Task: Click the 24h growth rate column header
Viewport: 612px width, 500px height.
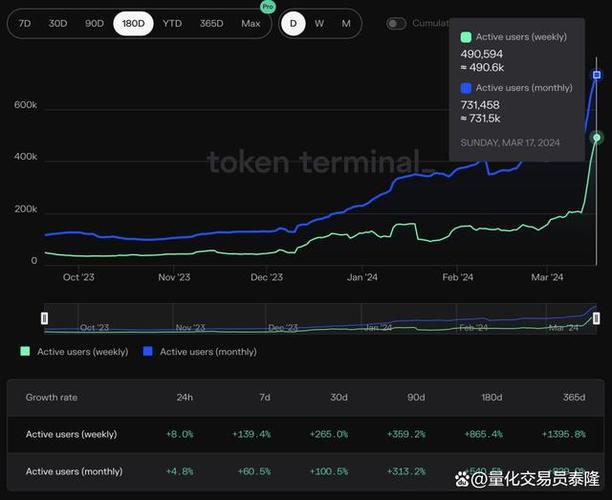Action: (x=184, y=397)
